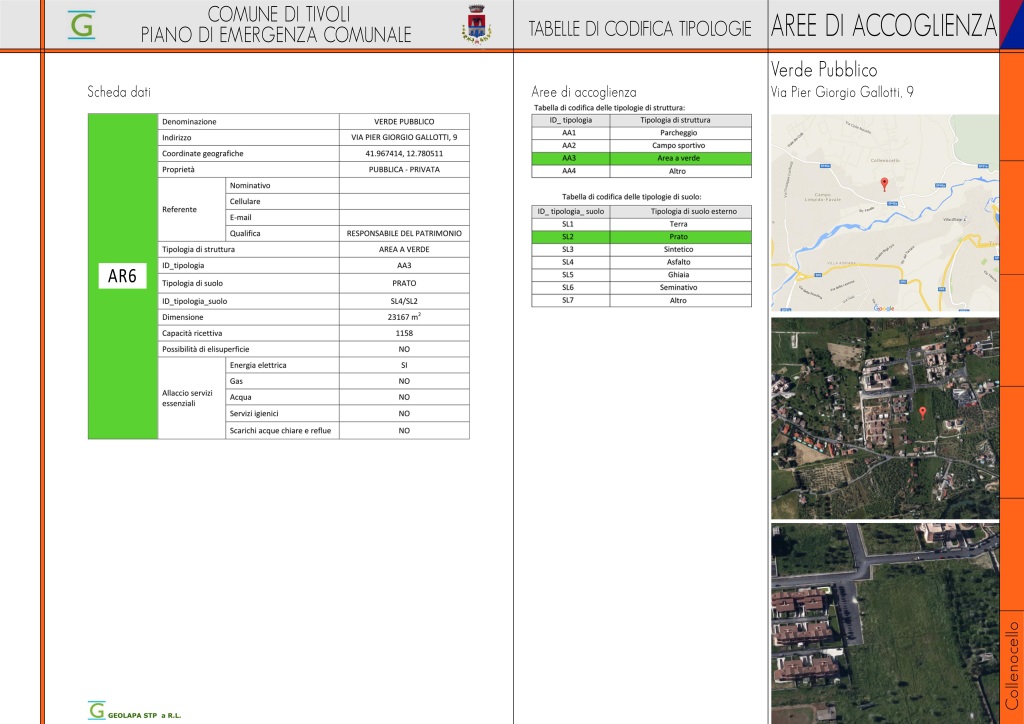Click the "RESPONSABILE DEL PATRIMONIO" cell
This screenshot has width=1024, height=724.
point(404,233)
